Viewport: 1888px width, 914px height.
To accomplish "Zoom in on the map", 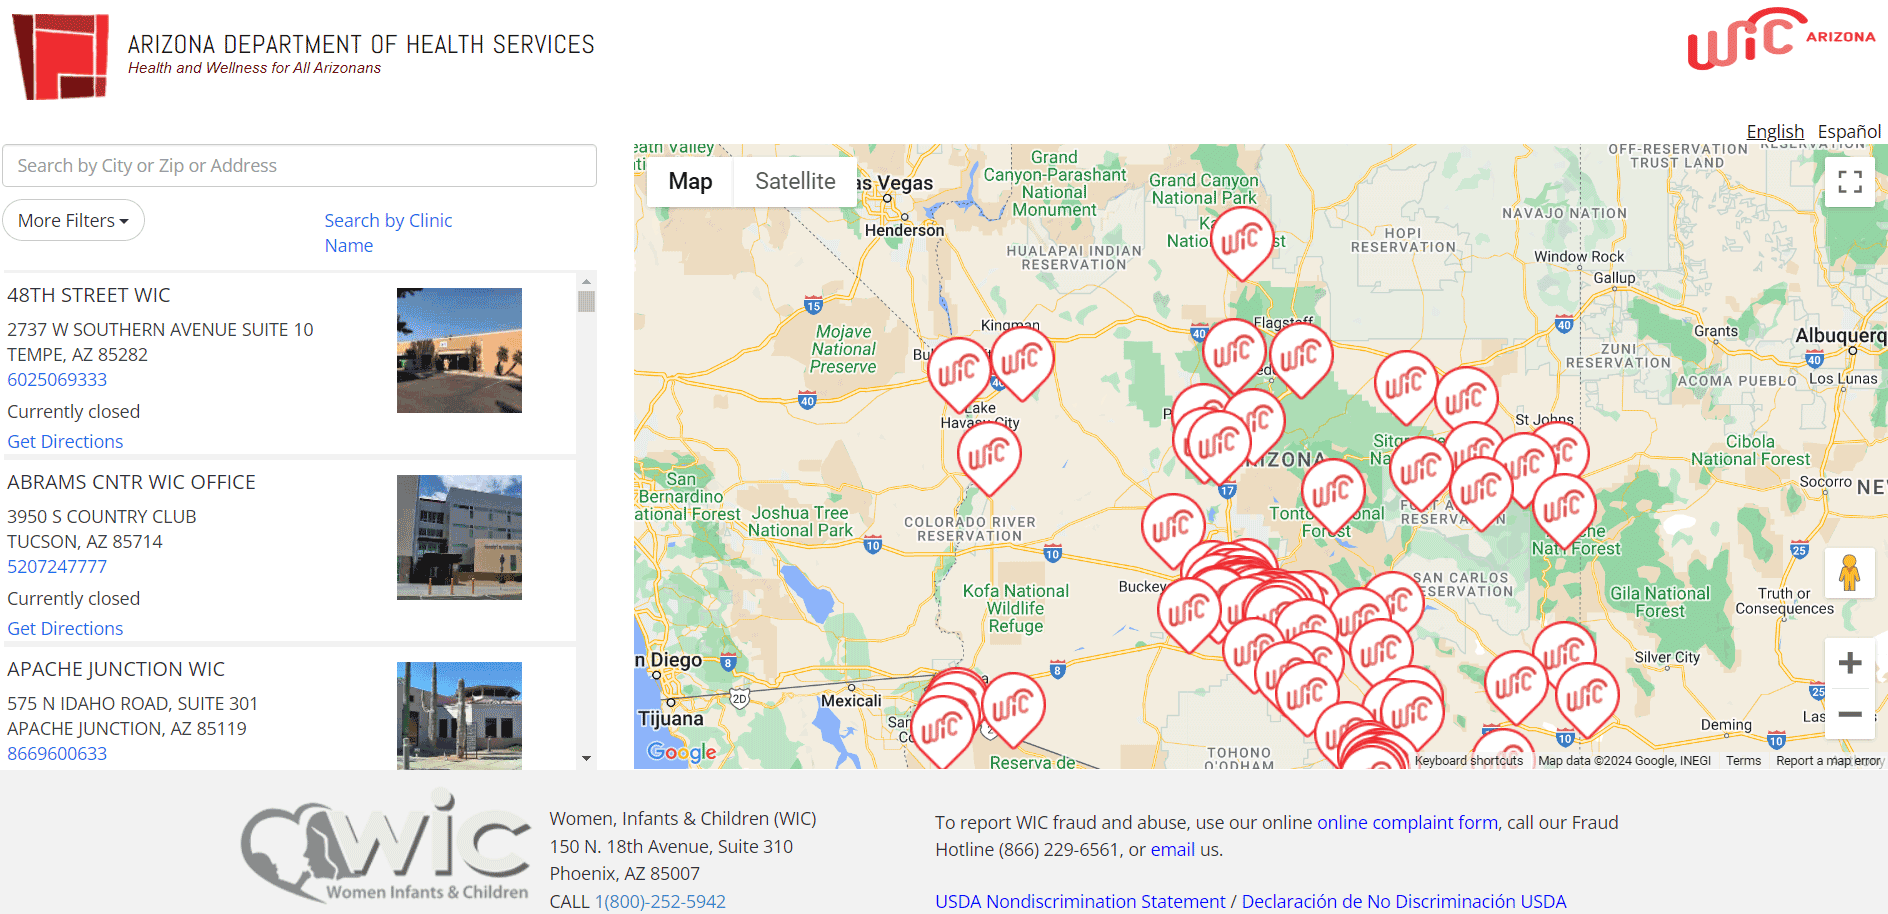I will point(1850,663).
